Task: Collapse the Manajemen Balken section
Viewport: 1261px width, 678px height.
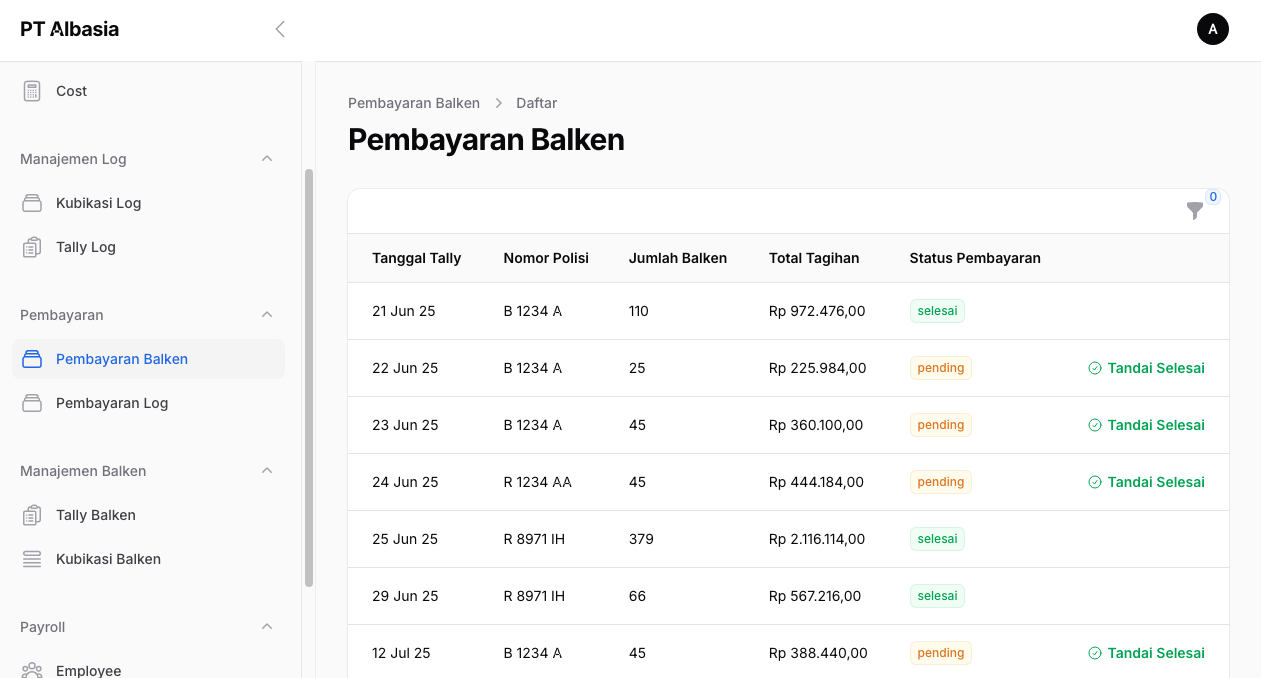Action: 267,471
